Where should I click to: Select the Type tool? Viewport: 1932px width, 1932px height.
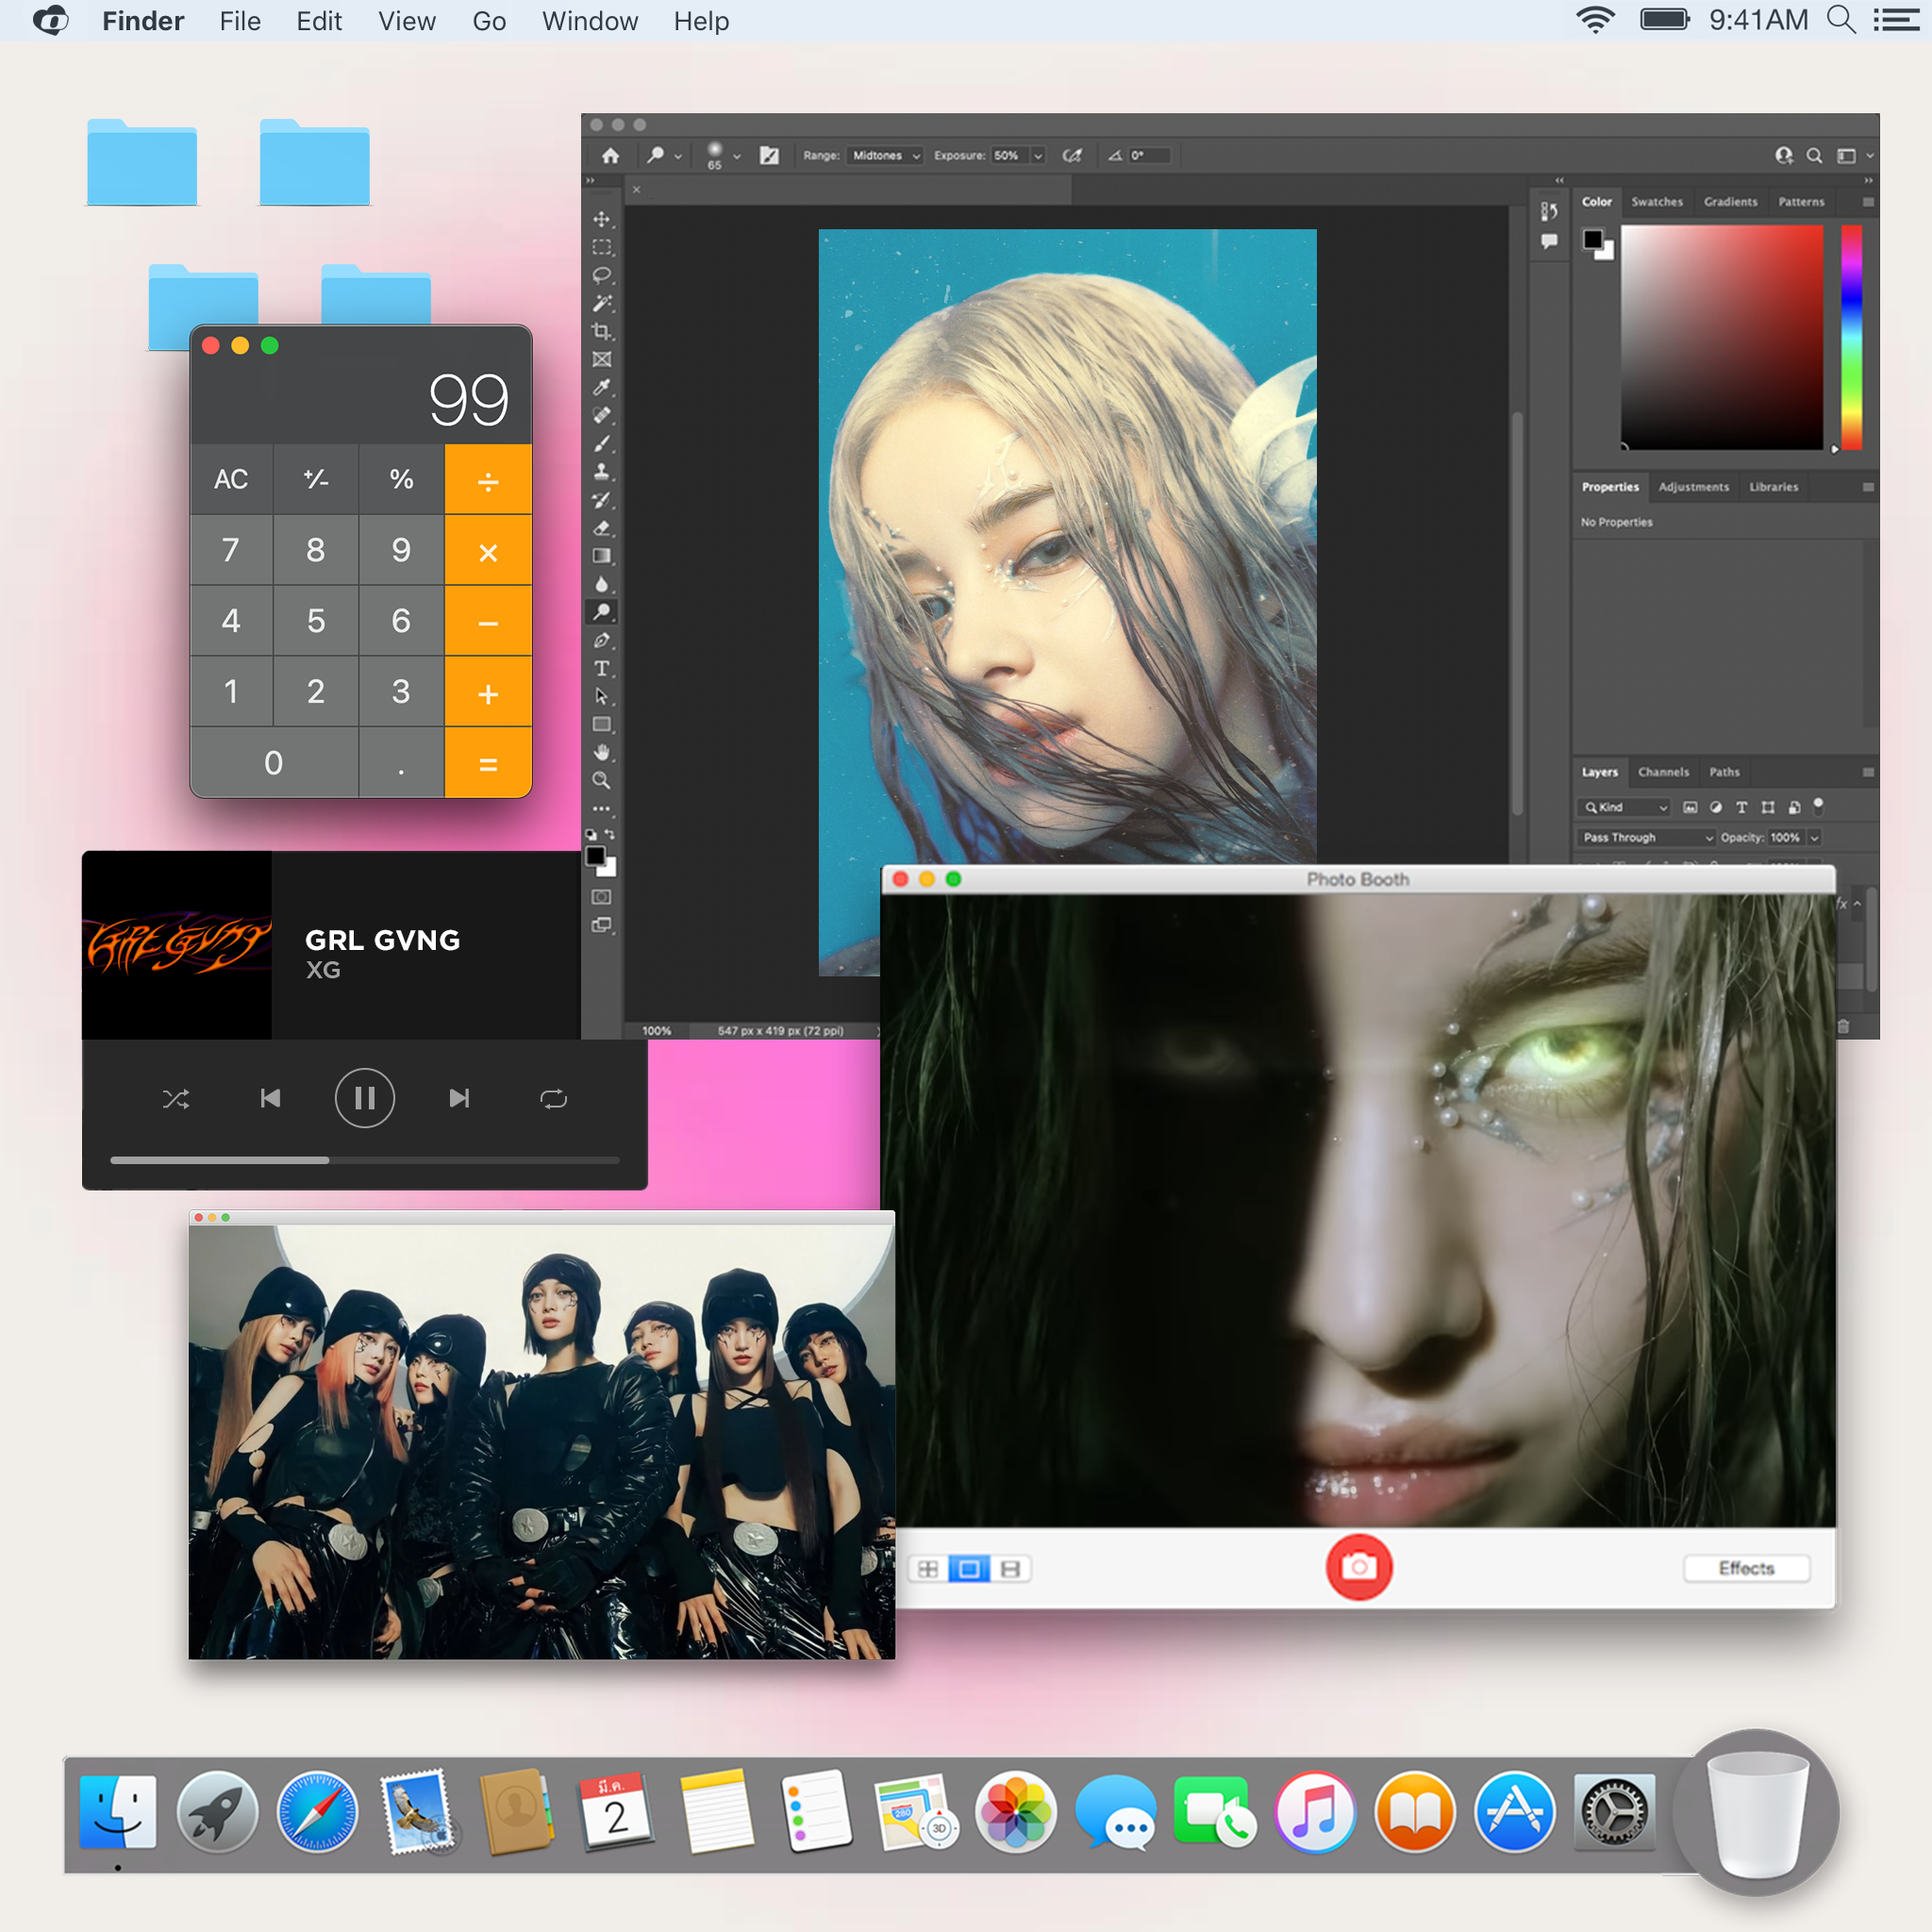point(601,668)
